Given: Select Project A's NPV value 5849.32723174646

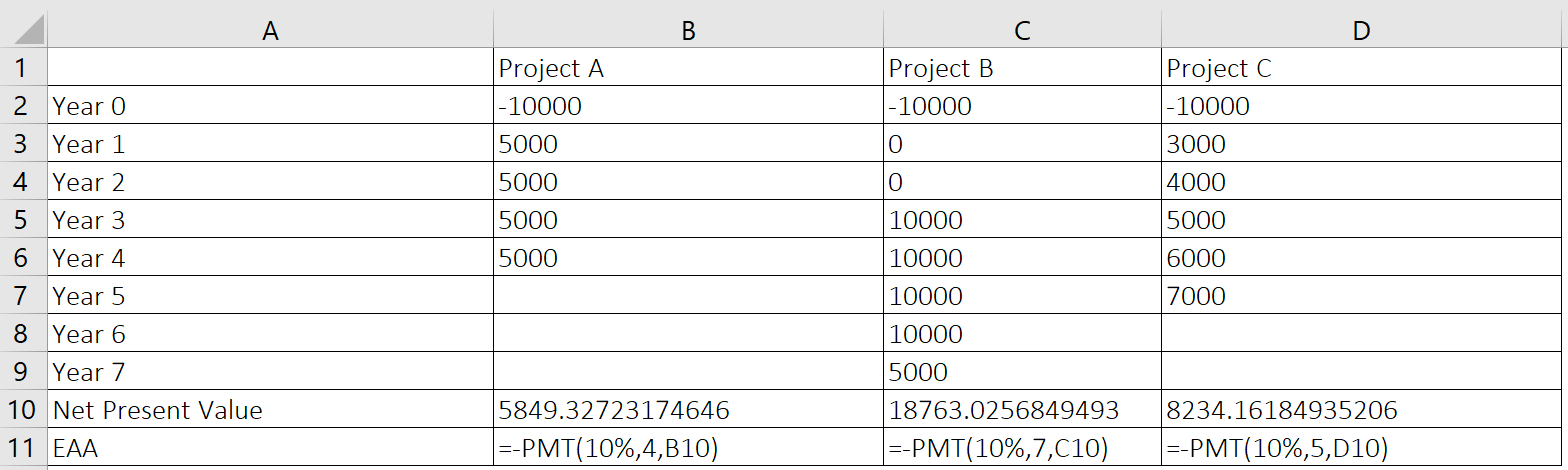Looking at the screenshot, I should [688, 409].
